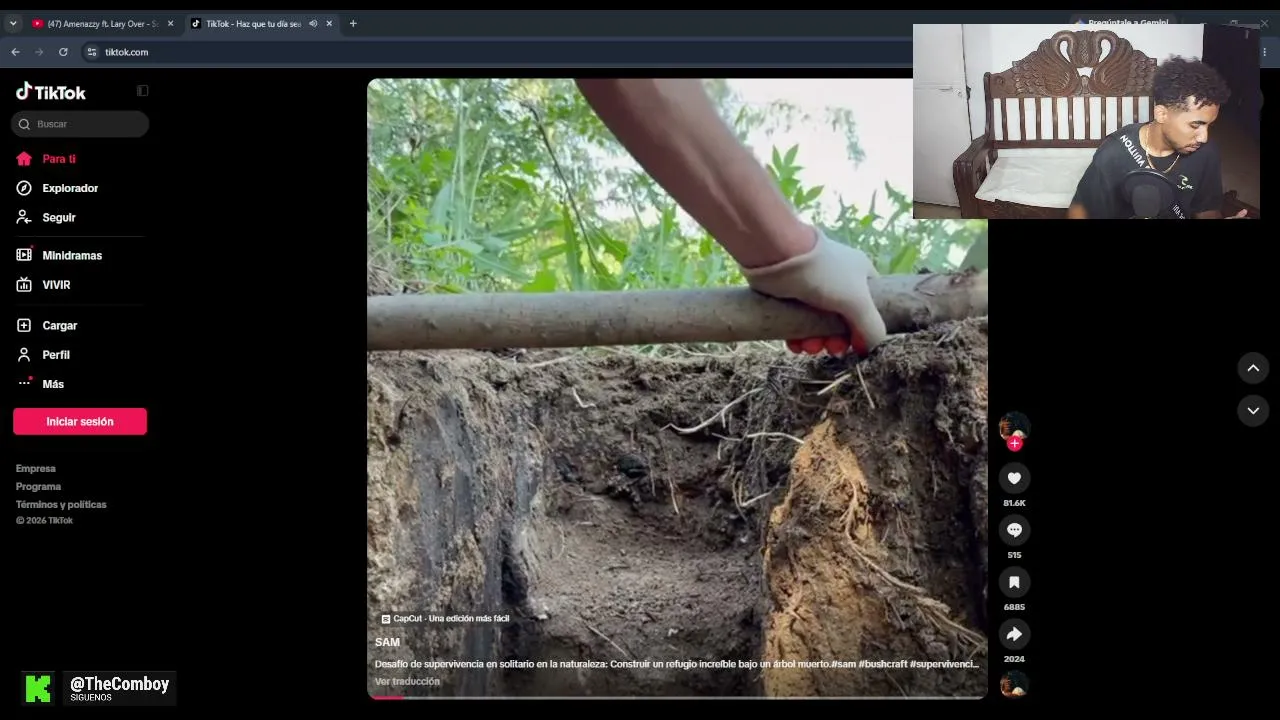This screenshot has width=1280, height=720.
Task: Mute the TikTok tab audio indicator
Action: pos(314,23)
